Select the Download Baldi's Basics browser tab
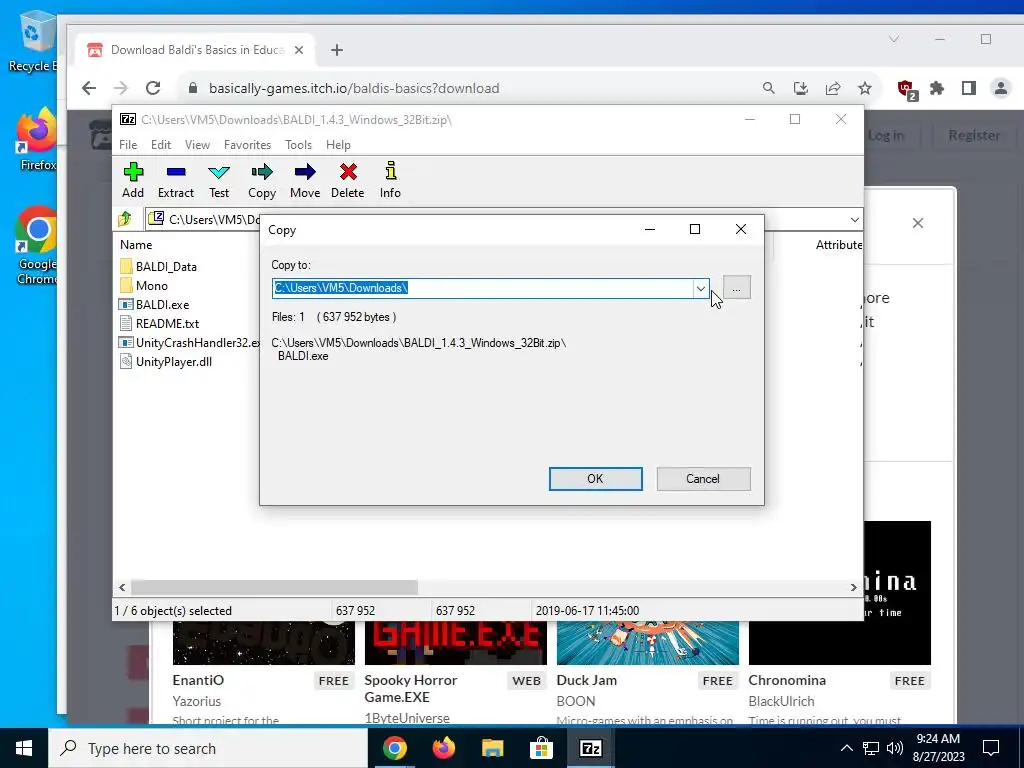 (x=195, y=50)
